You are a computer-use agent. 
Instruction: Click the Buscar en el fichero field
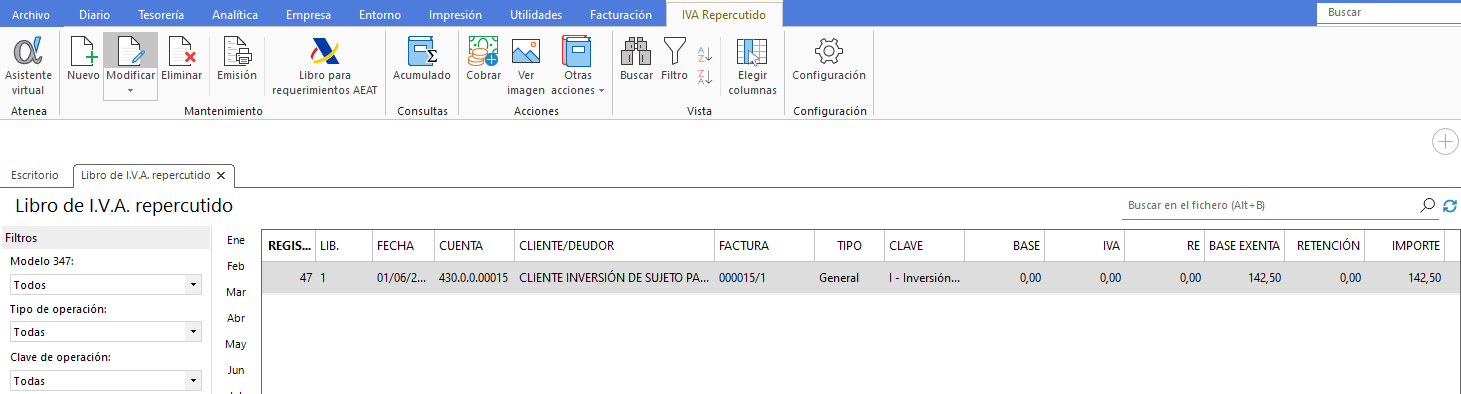pos(1271,205)
